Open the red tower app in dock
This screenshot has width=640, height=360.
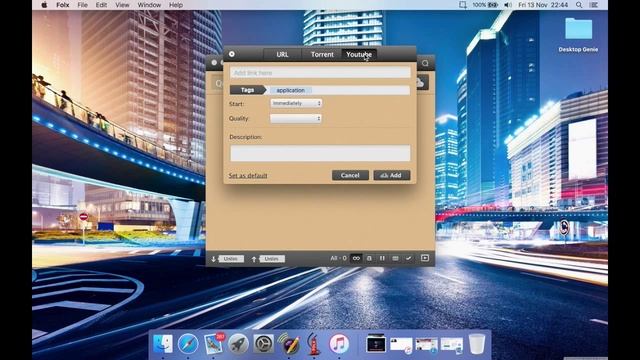point(313,344)
